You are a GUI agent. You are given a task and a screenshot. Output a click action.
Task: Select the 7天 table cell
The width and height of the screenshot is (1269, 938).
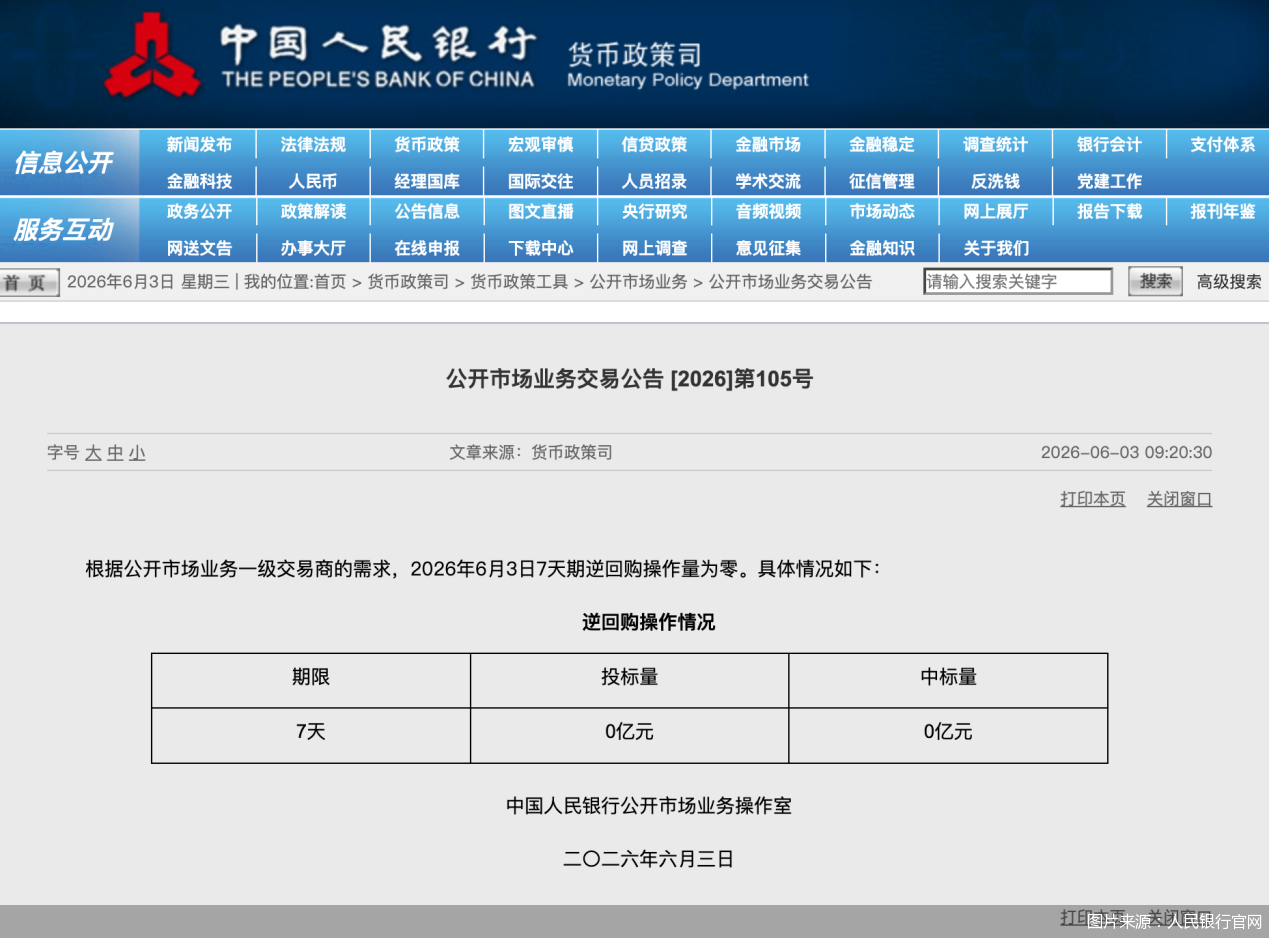click(311, 735)
